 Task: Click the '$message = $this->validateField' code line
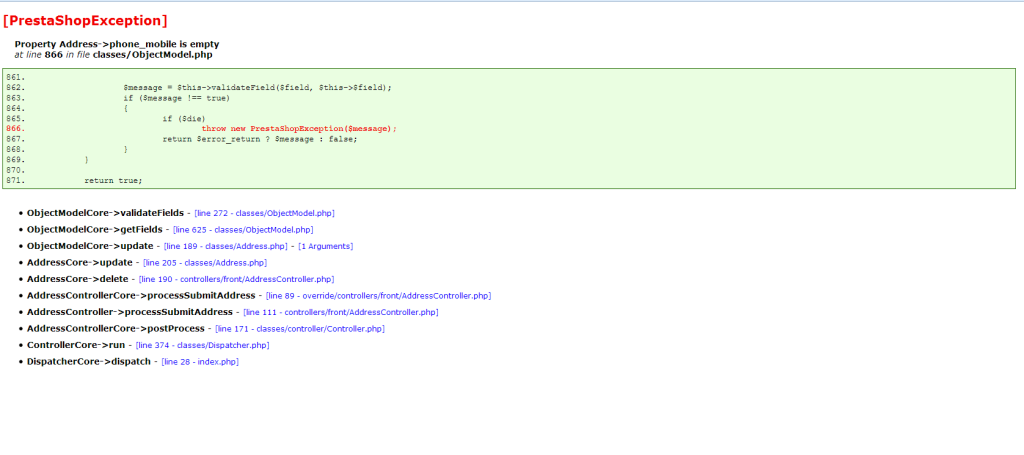click(257, 87)
